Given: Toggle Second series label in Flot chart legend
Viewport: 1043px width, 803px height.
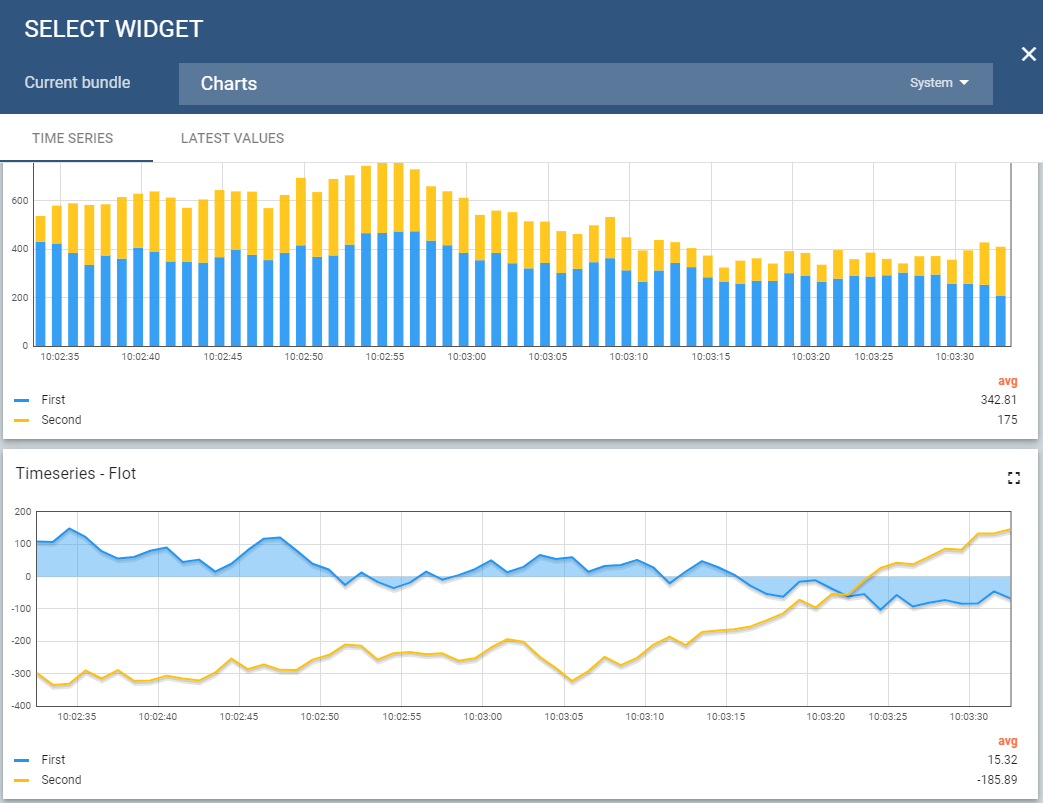Looking at the screenshot, I should tap(61, 780).
